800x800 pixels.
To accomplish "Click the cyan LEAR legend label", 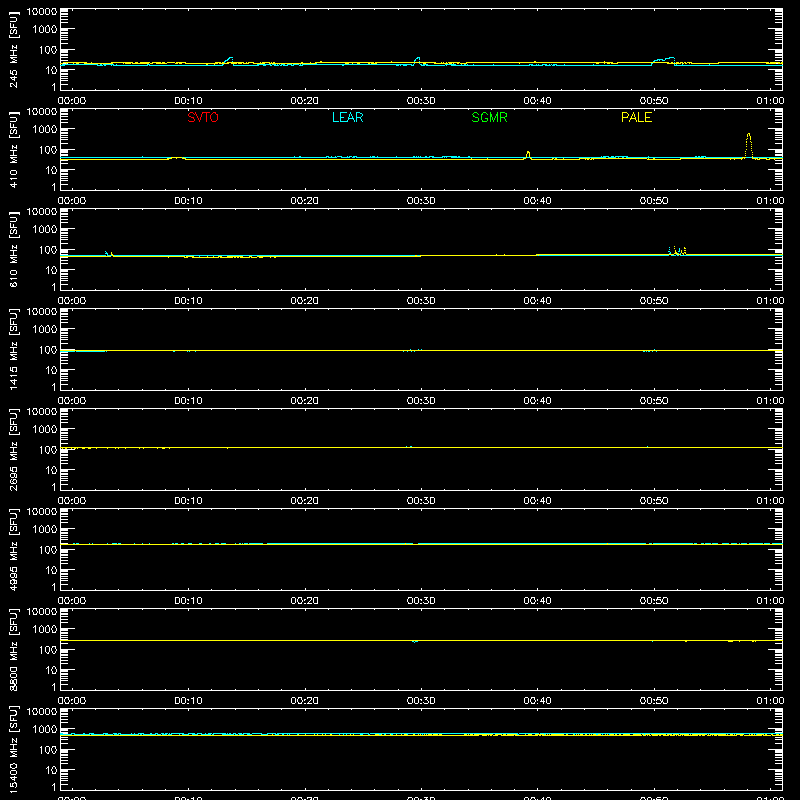I will click(x=347, y=117).
